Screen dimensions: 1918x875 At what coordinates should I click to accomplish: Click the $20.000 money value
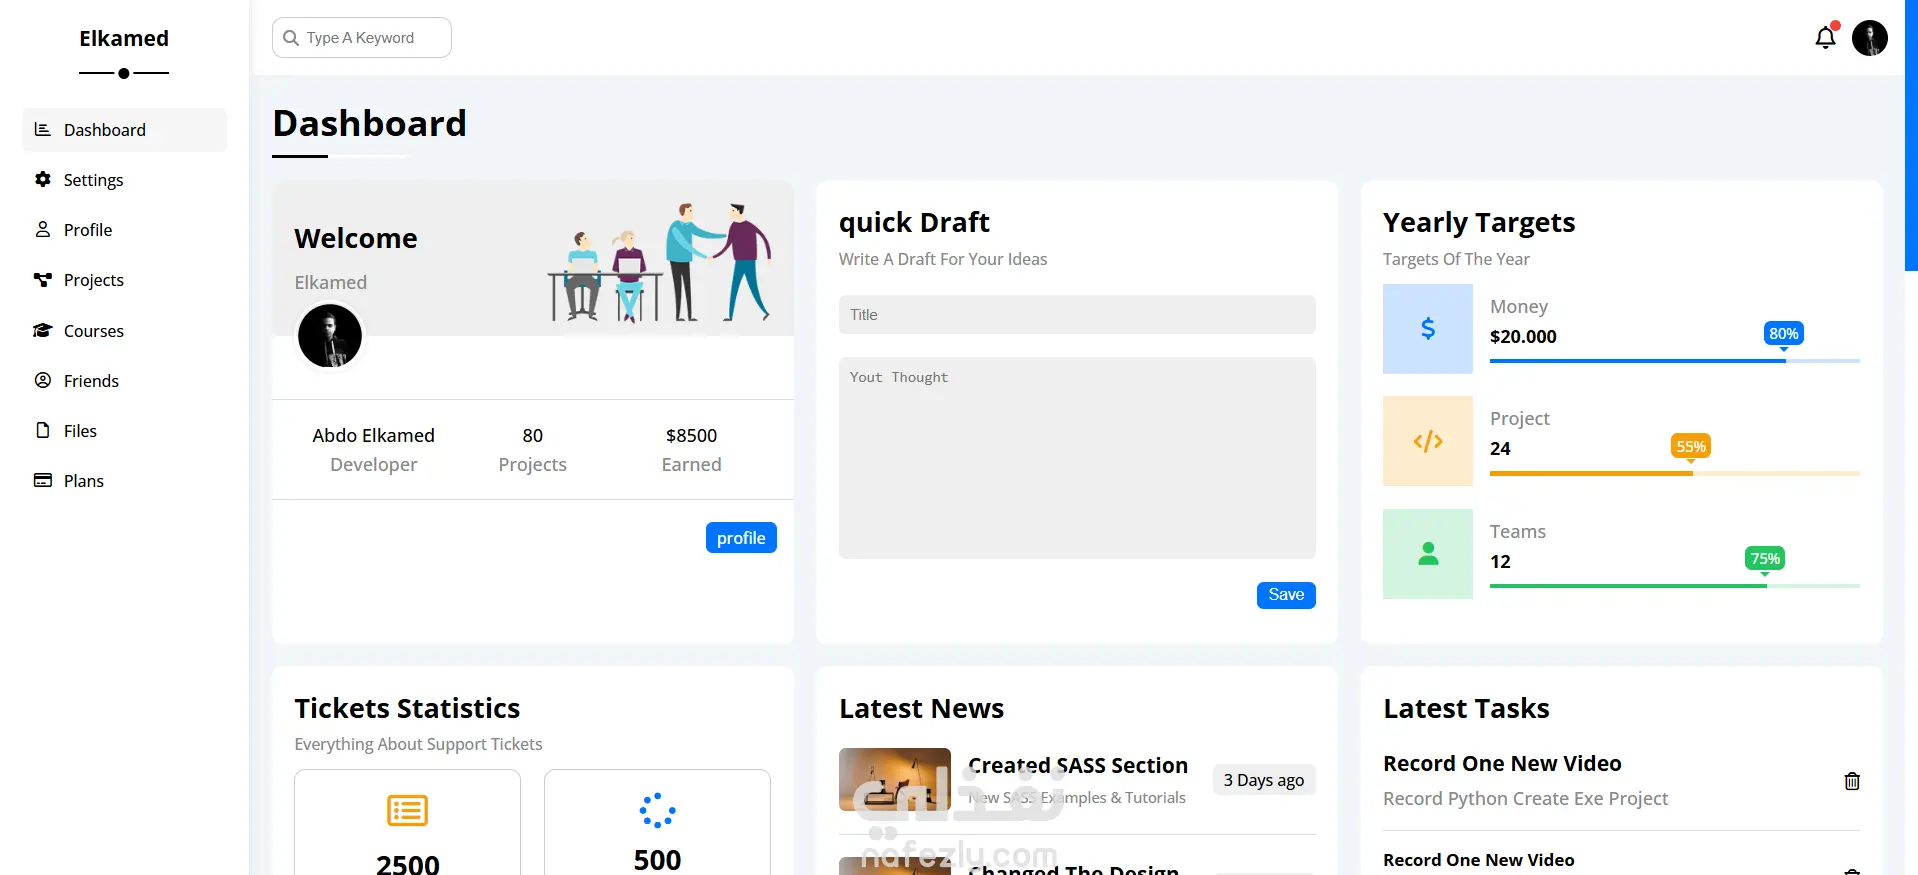pos(1523,337)
